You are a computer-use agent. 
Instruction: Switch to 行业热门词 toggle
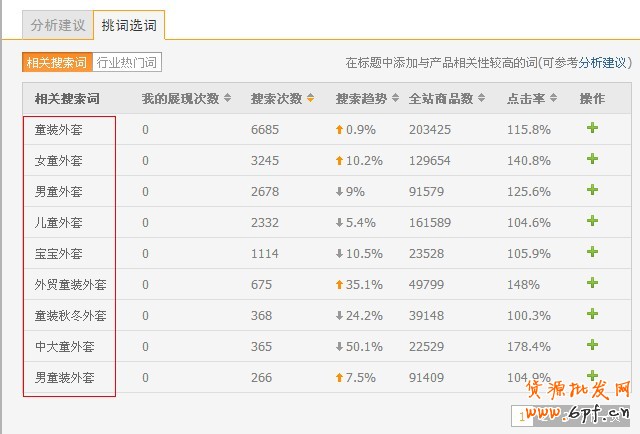pos(127,63)
